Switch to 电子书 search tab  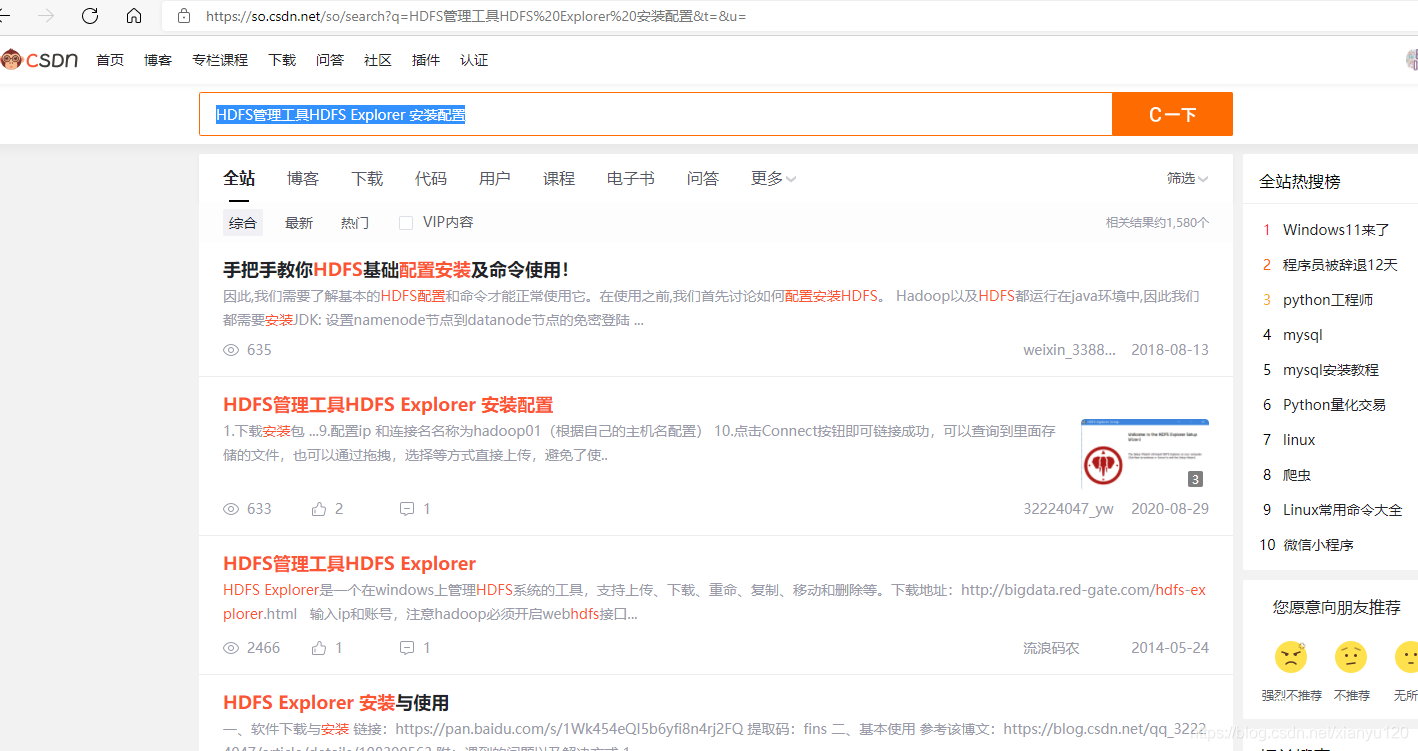click(x=631, y=178)
